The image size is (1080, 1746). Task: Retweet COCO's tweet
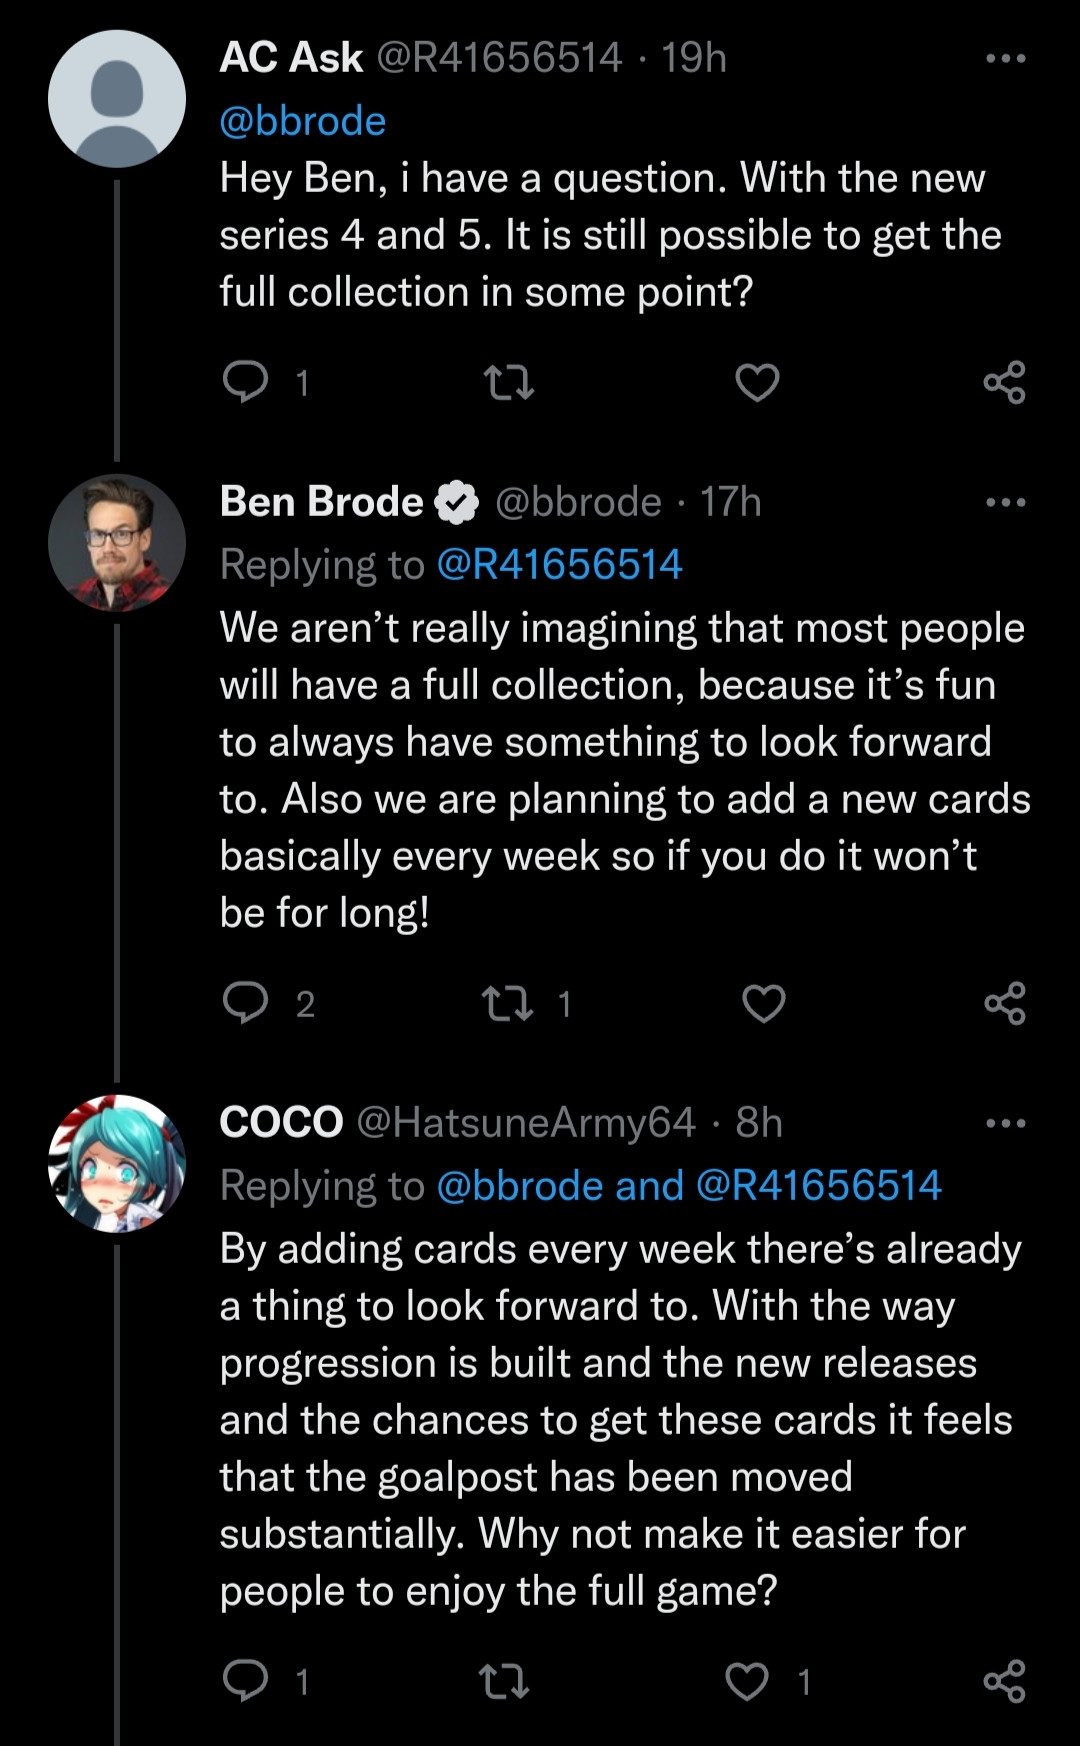pos(506,1682)
